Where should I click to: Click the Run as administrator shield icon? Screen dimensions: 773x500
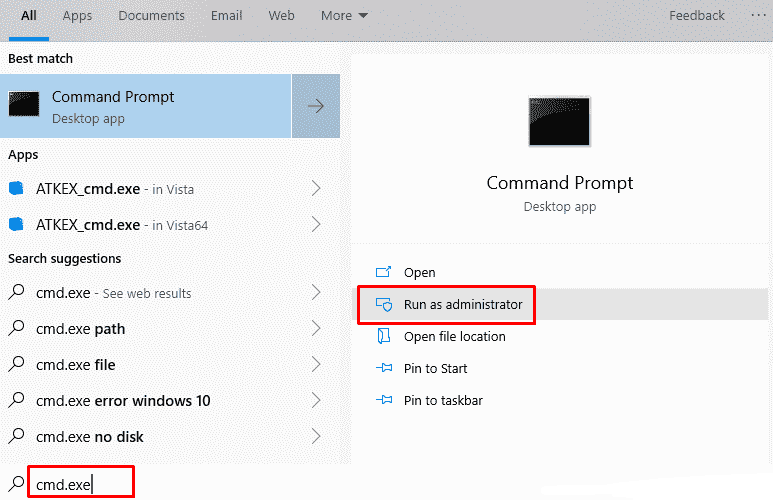(382, 304)
